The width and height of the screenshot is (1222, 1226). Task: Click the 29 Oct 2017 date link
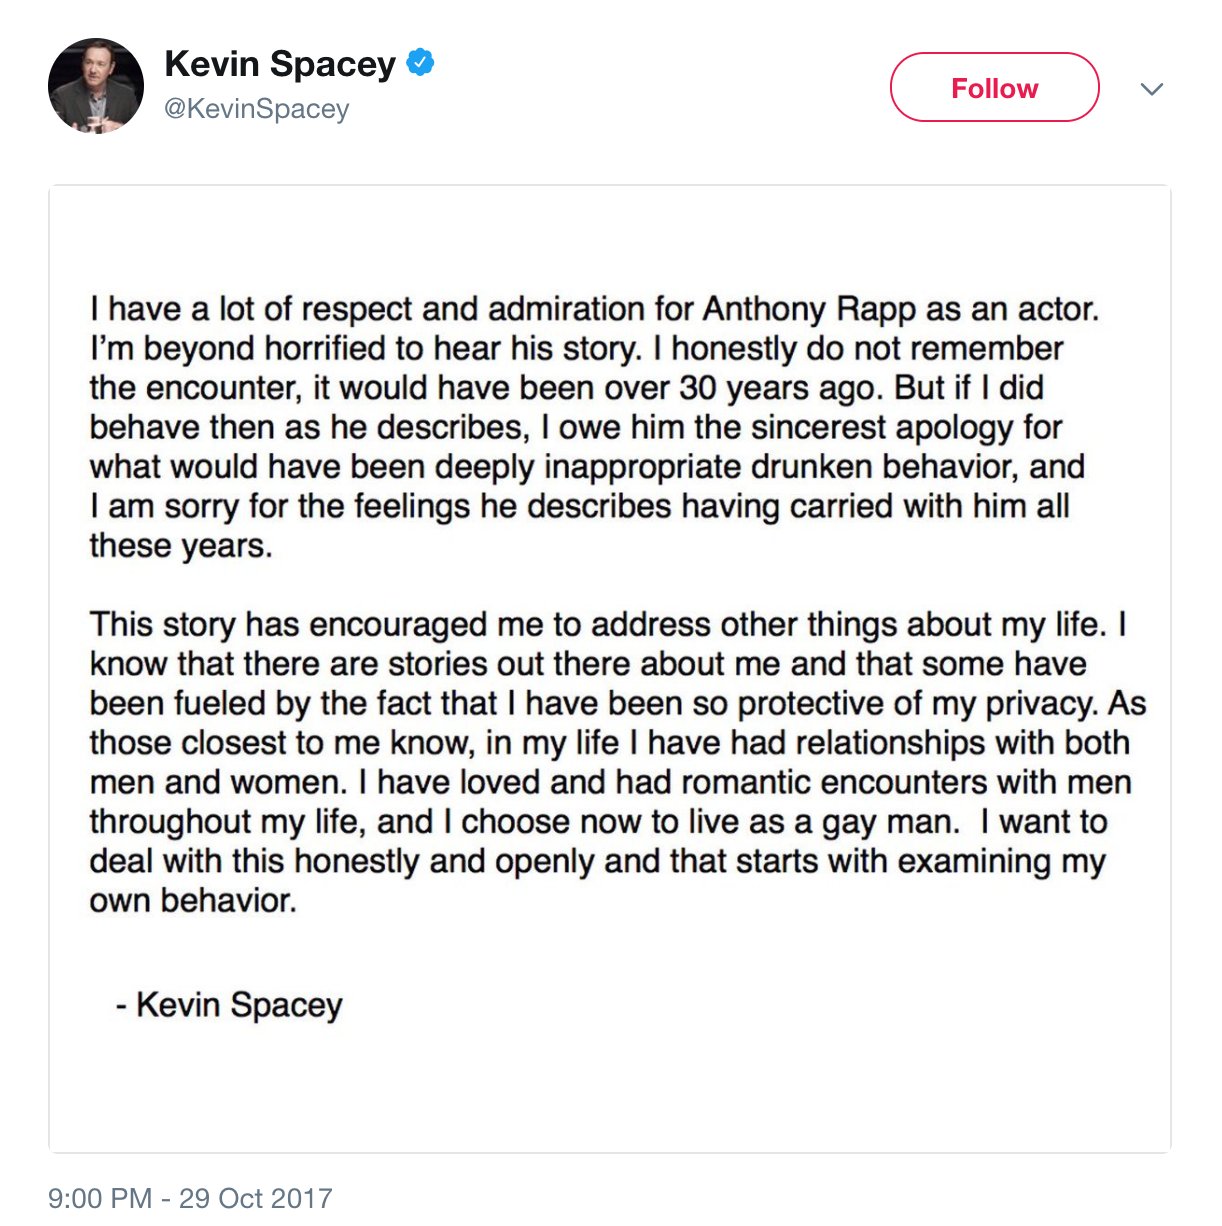(256, 1198)
